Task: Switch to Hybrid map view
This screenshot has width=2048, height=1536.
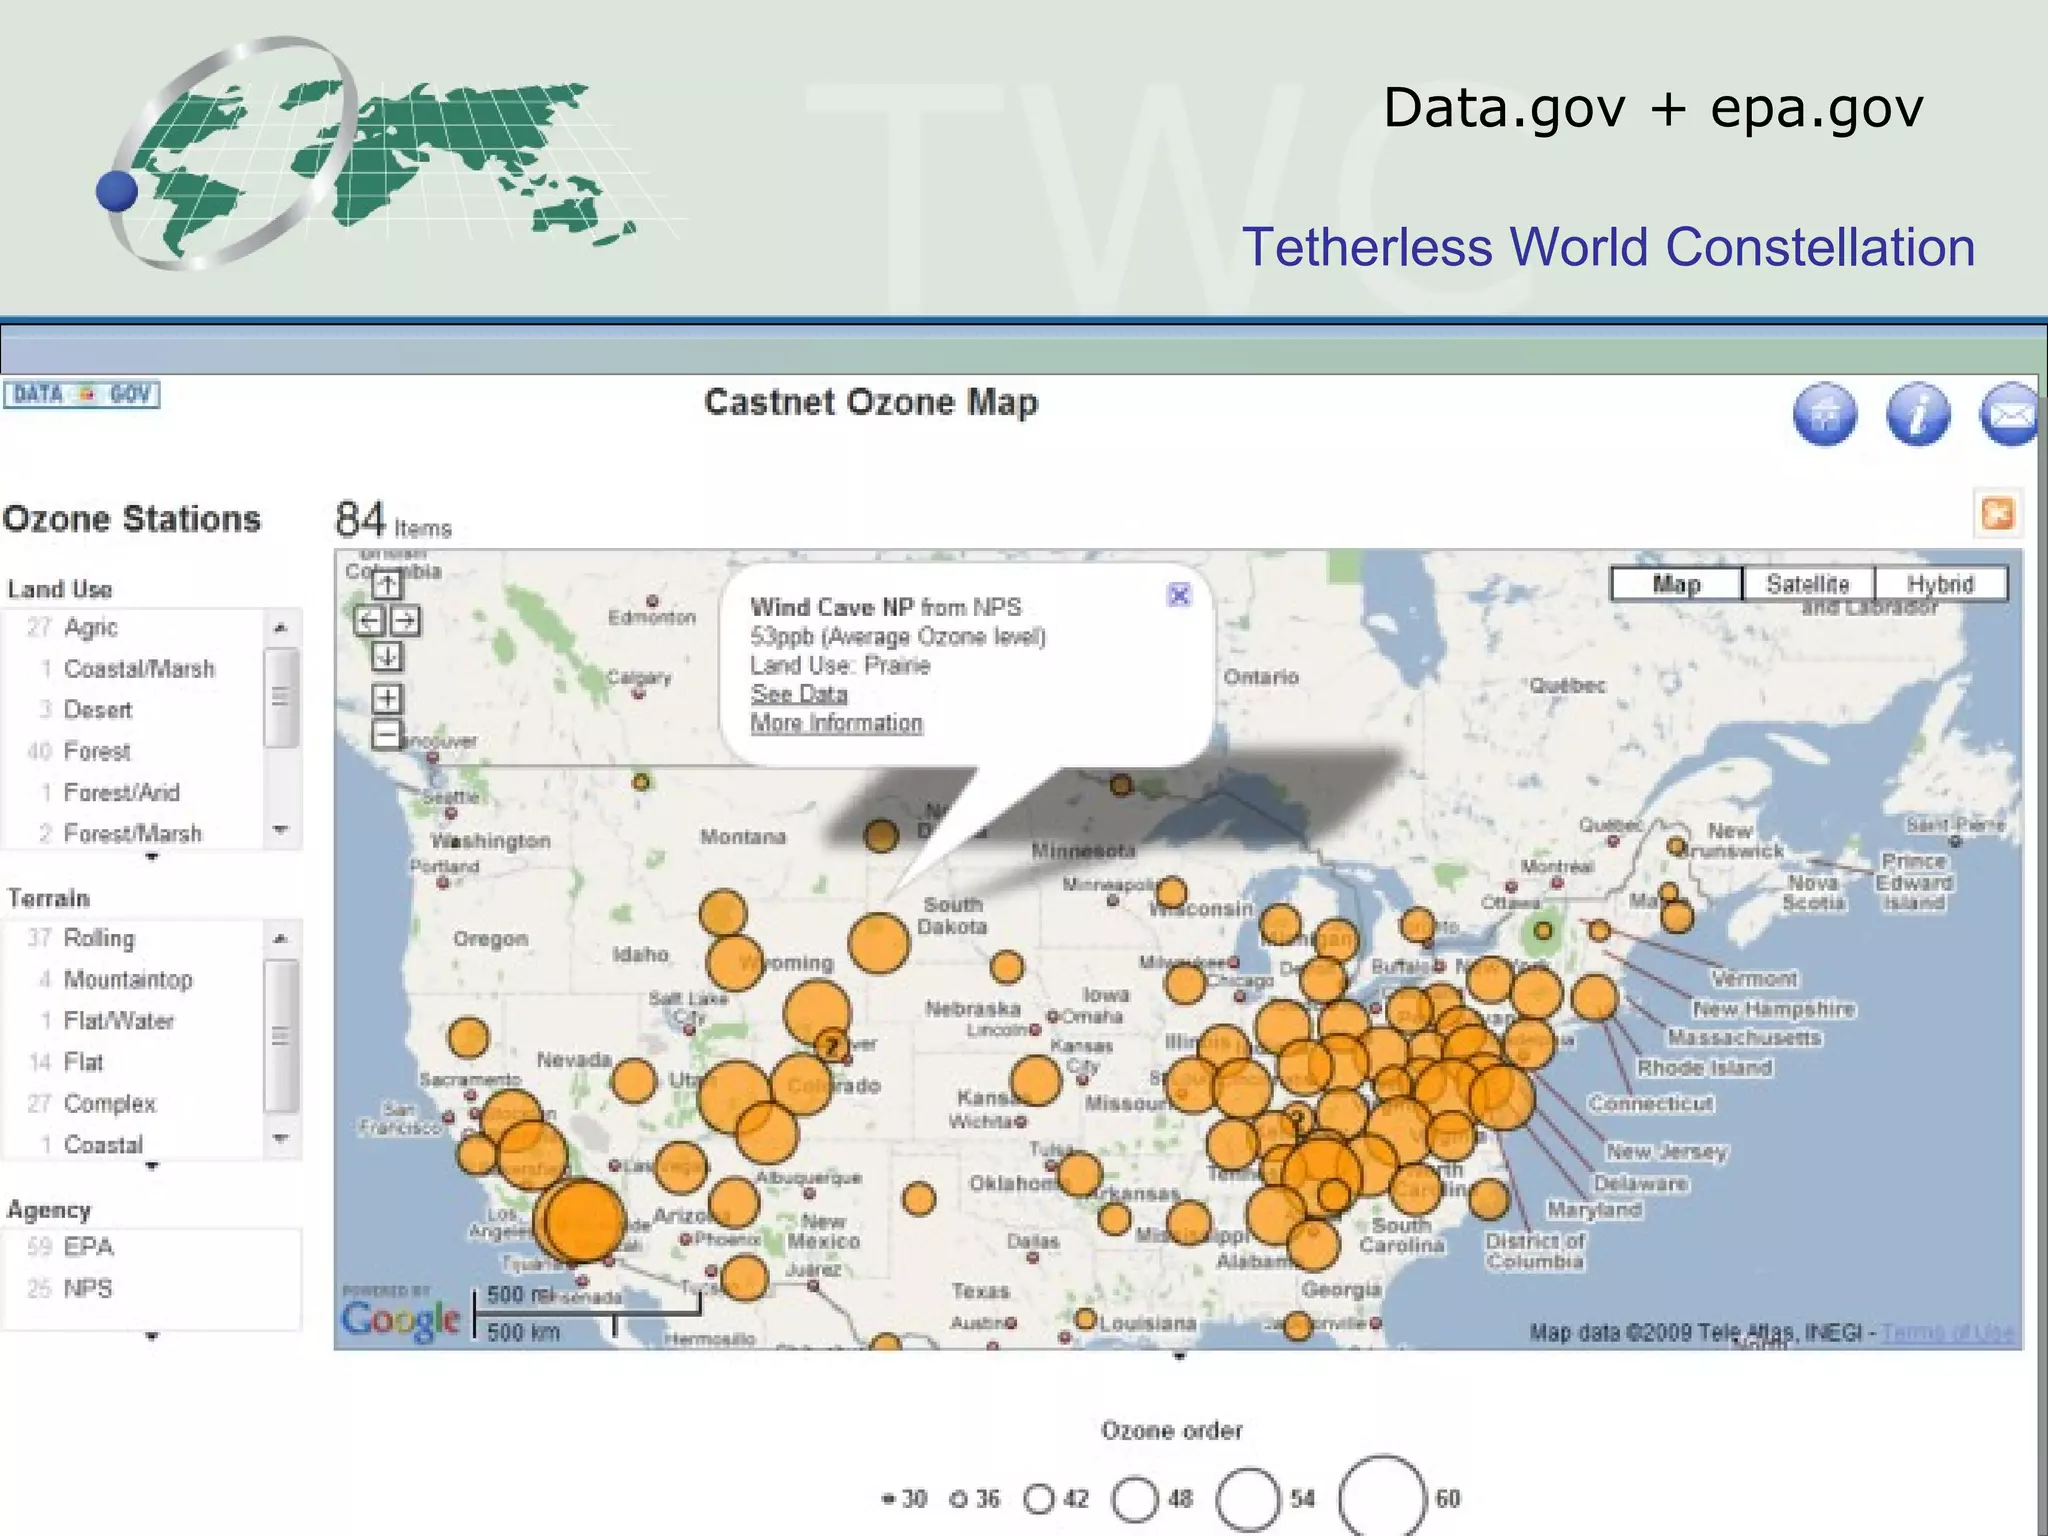Action: [x=1940, y=584]
